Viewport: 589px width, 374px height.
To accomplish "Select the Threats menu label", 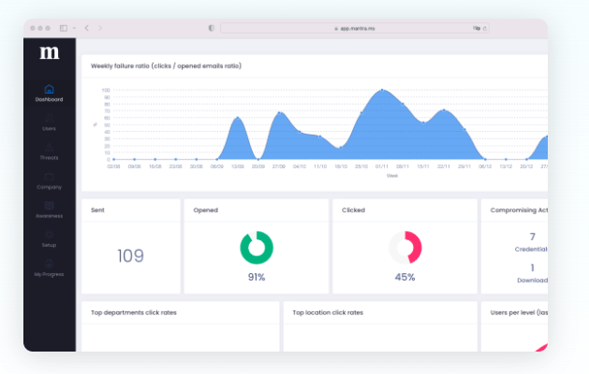I will [49, 158].
